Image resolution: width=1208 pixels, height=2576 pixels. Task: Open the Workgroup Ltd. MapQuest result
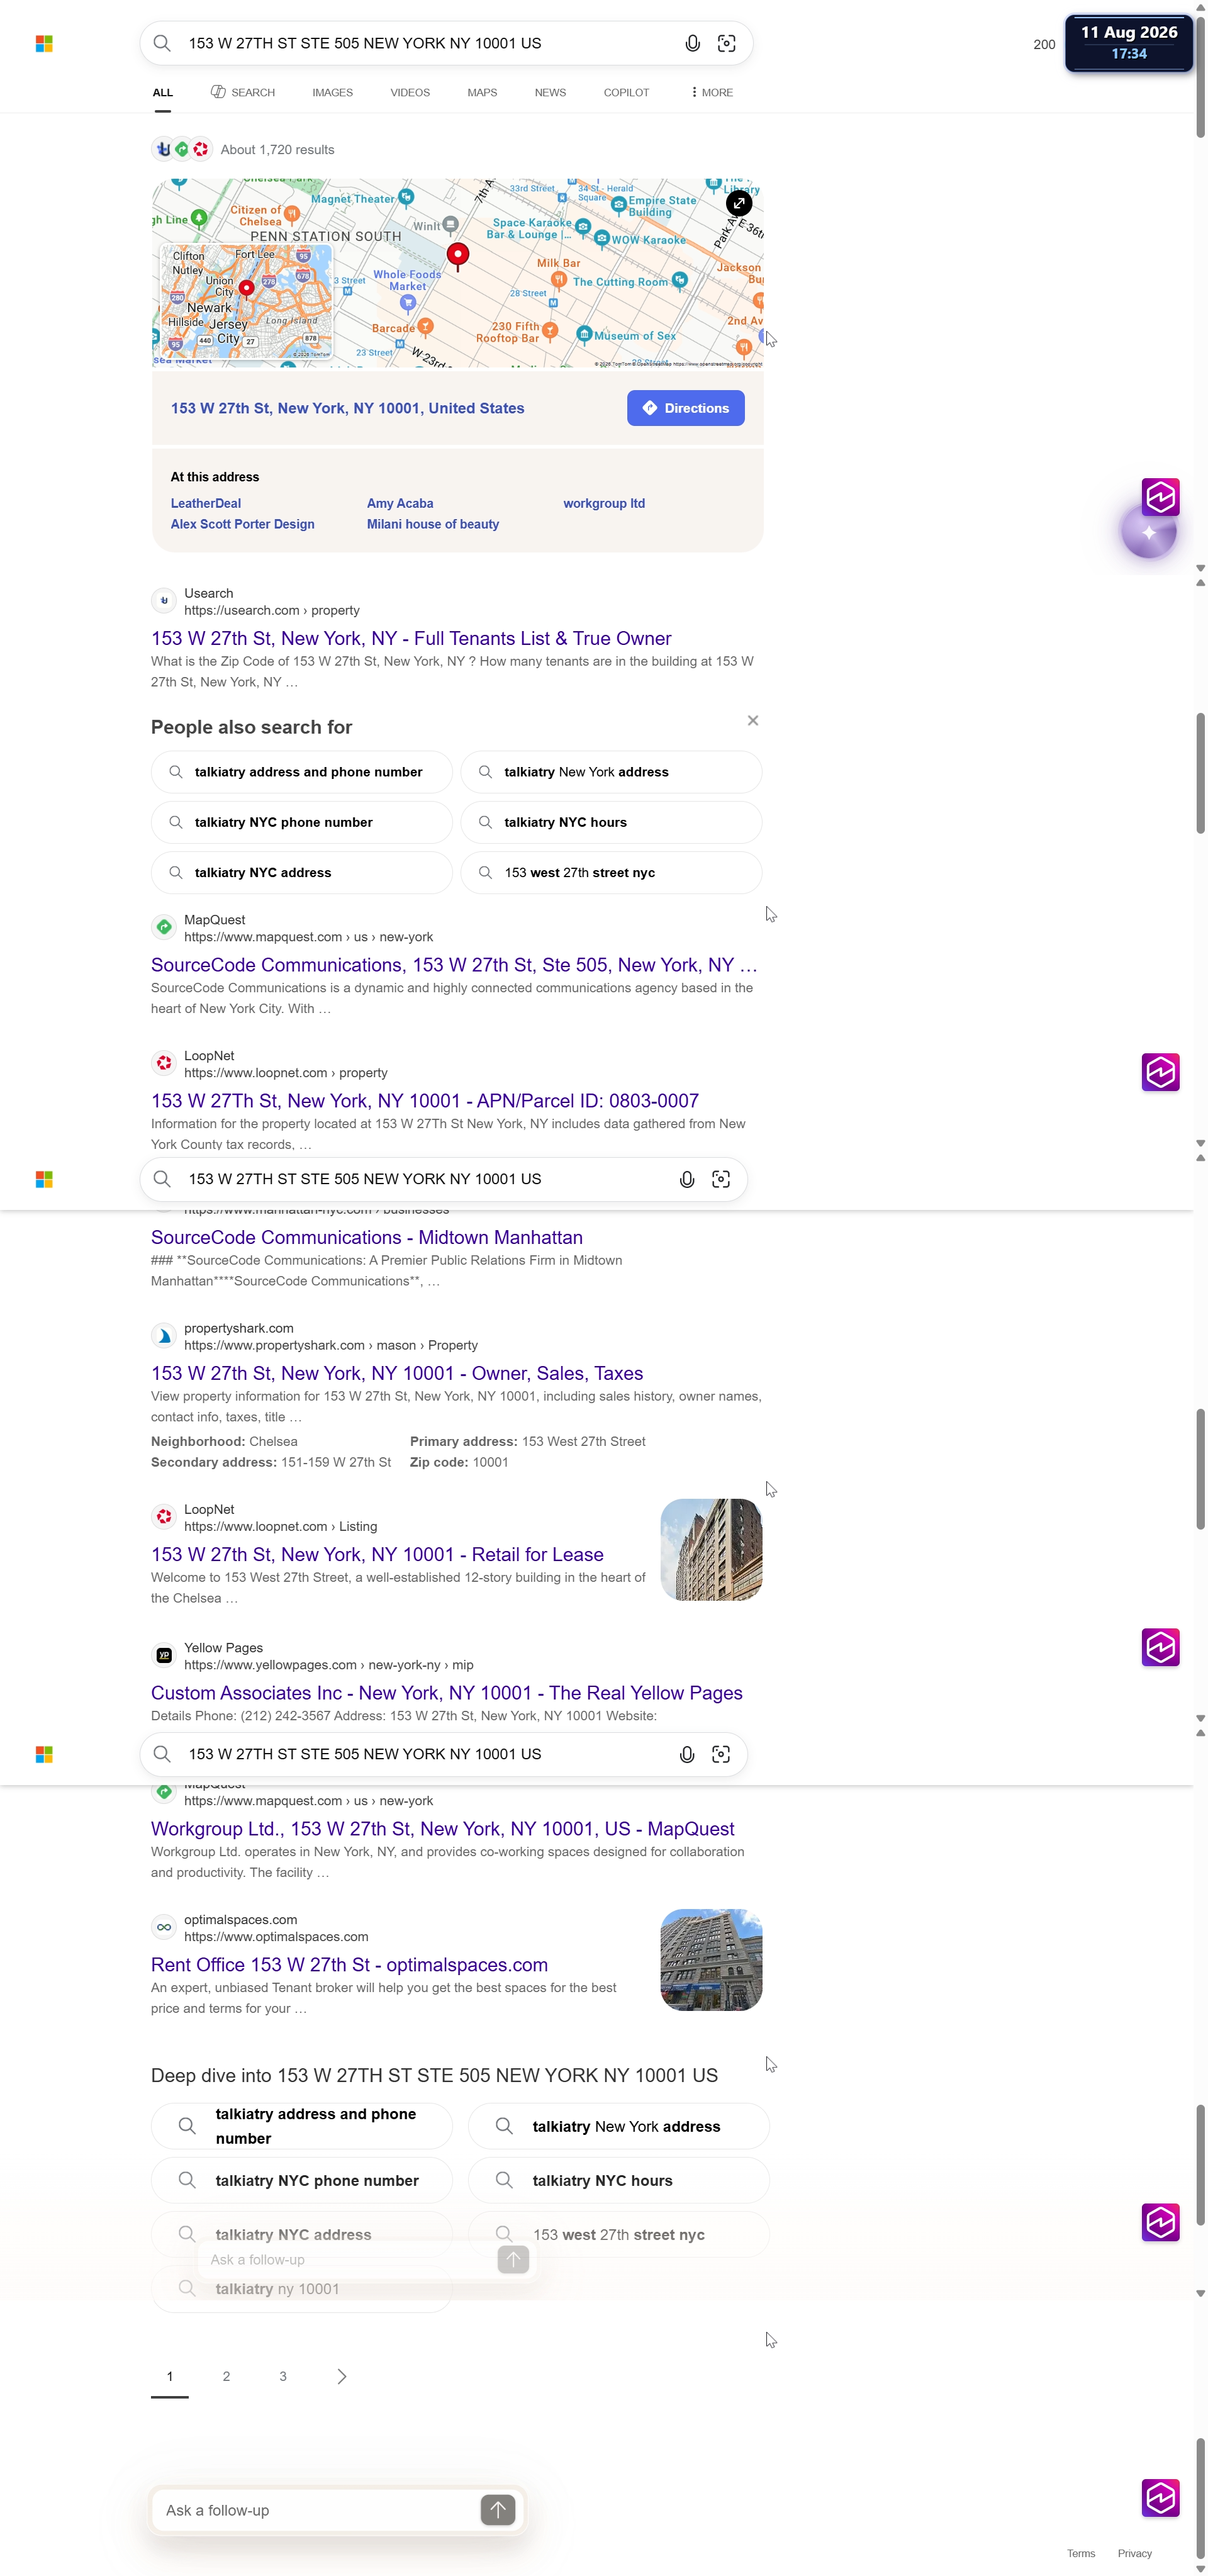(x=443, y=1828)
